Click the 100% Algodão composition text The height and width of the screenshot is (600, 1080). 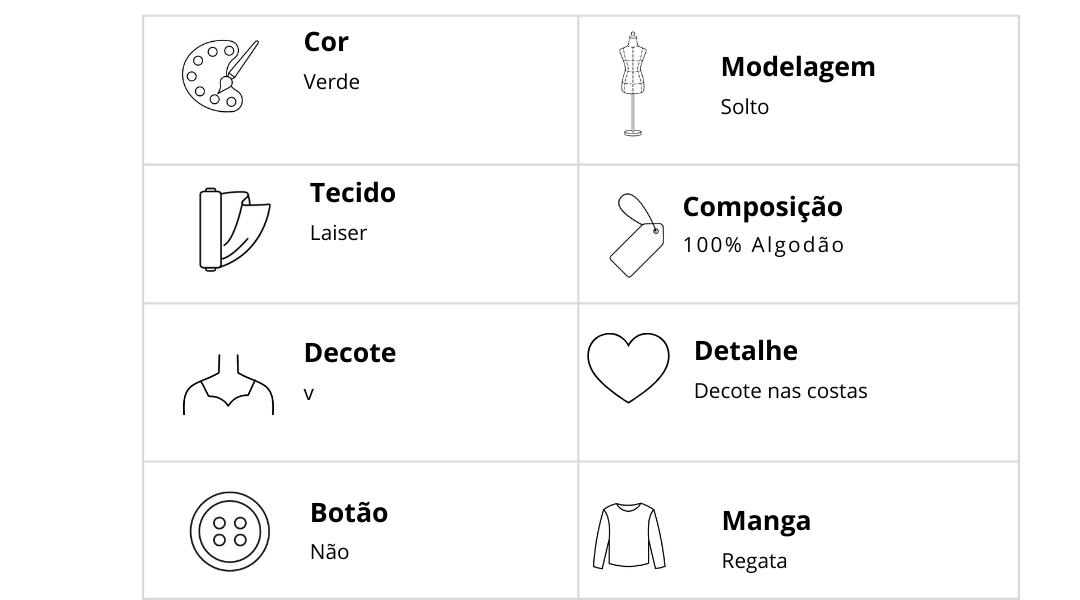pyautogui.click(x=763, y=245)
